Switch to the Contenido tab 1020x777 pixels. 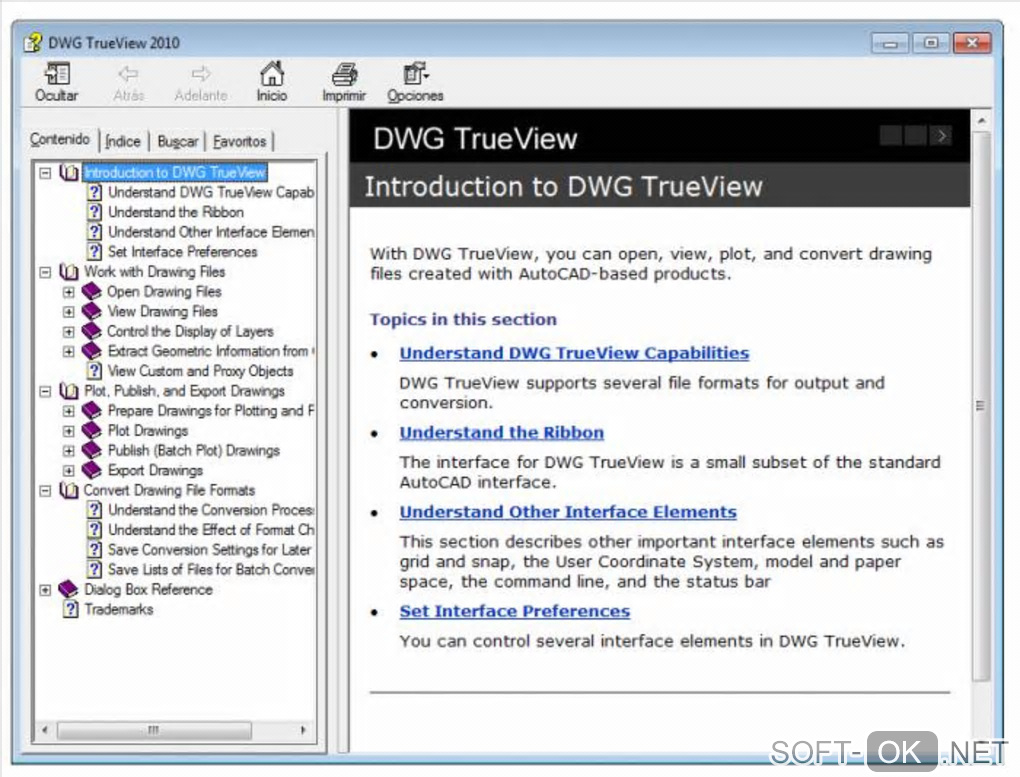(x=60, y=139)
